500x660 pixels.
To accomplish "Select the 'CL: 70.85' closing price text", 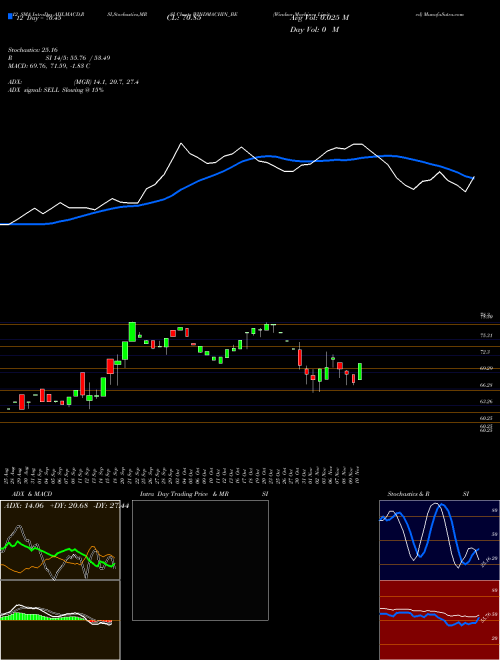I will click(x=184, y=18).
